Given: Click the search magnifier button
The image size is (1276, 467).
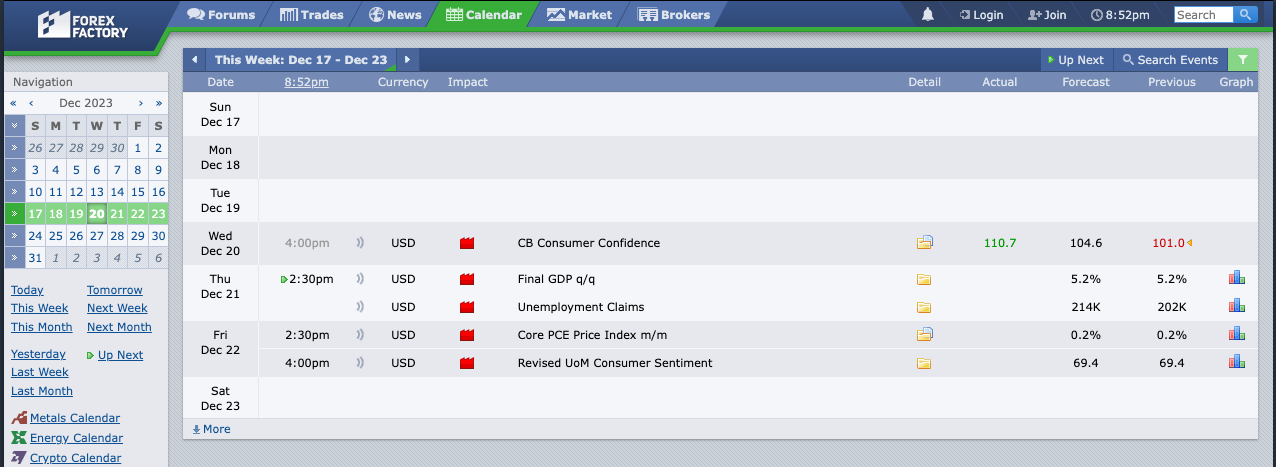Looking at the screenshot, I should [1245, 15].
